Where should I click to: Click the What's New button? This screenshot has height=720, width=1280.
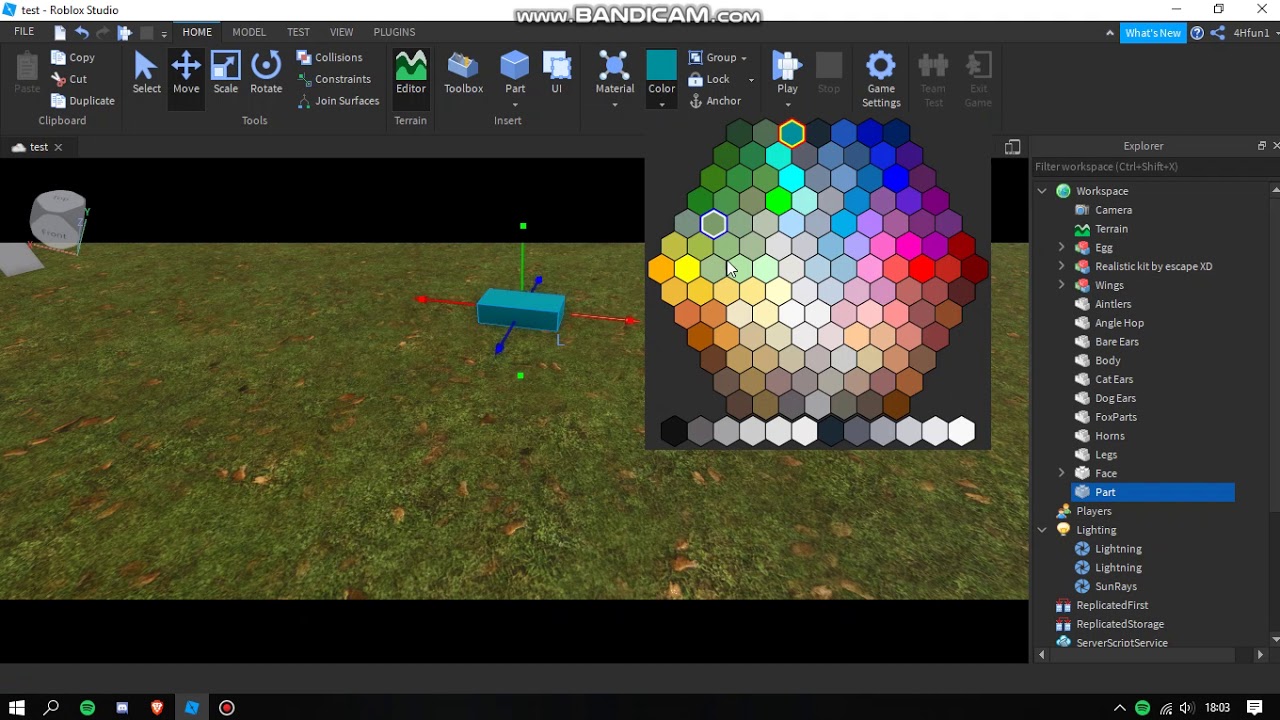pos(1153,33)
